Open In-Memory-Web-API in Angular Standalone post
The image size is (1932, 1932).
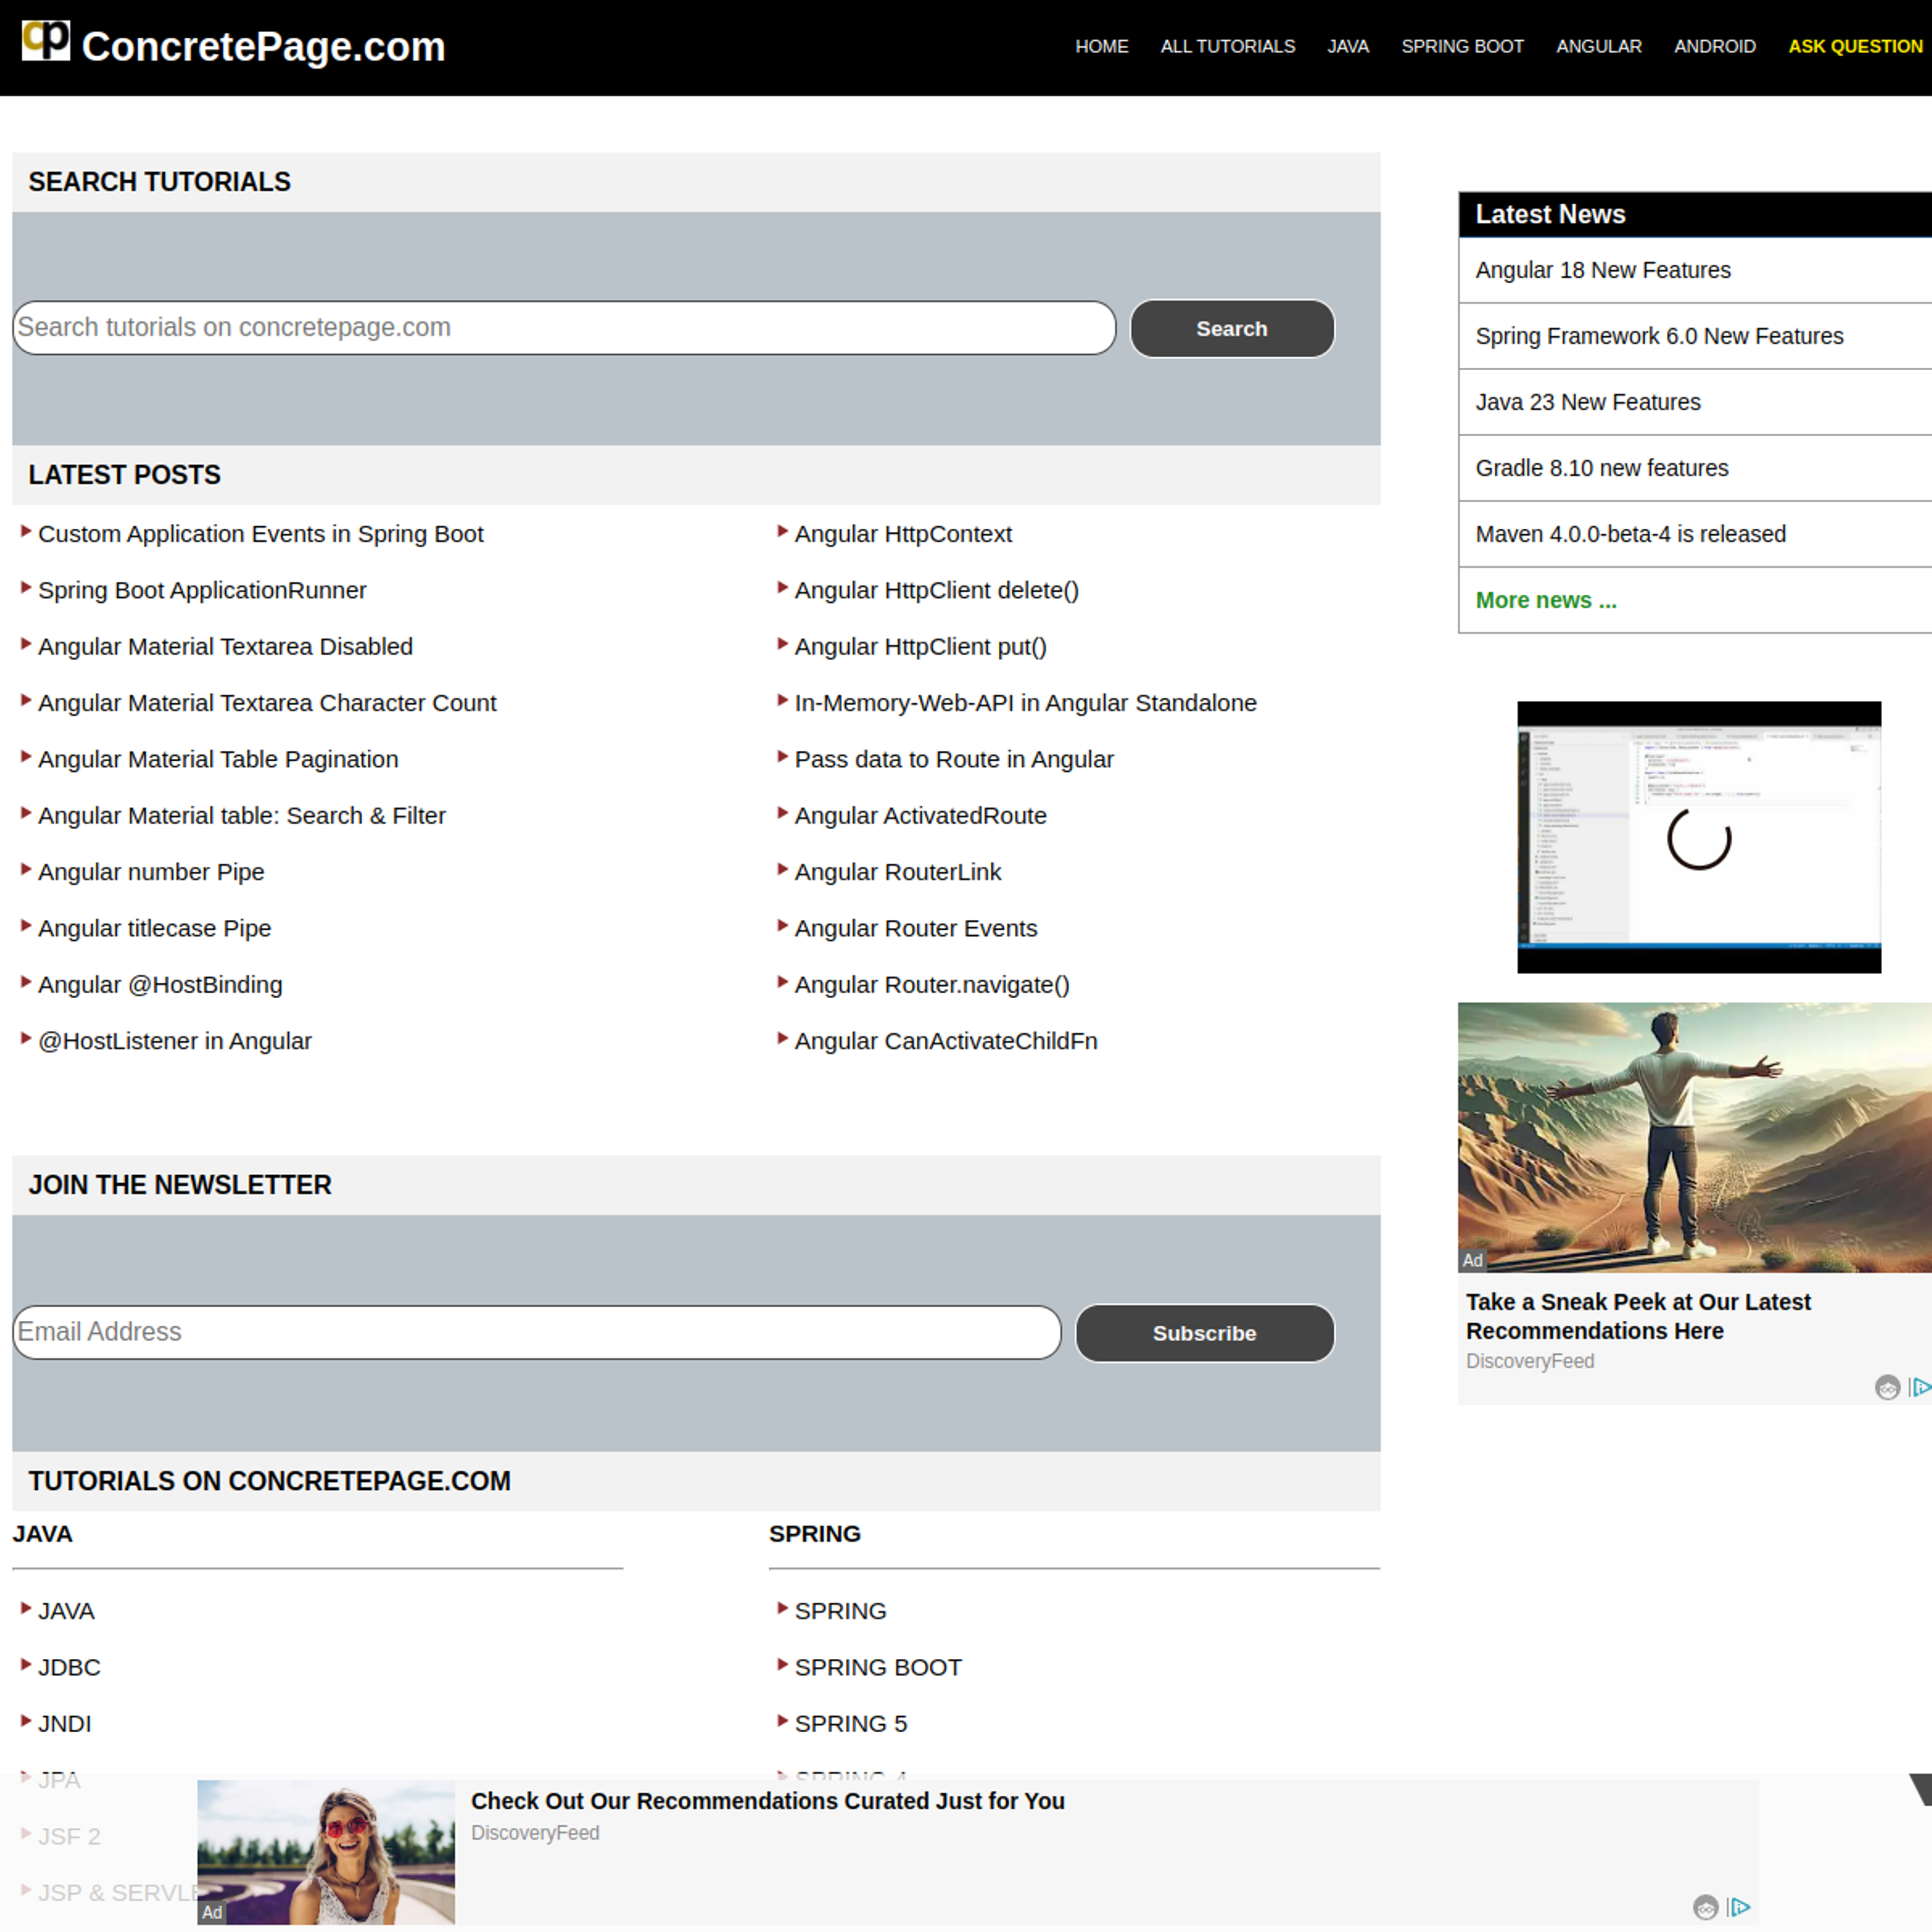(x=1025, y=703)
